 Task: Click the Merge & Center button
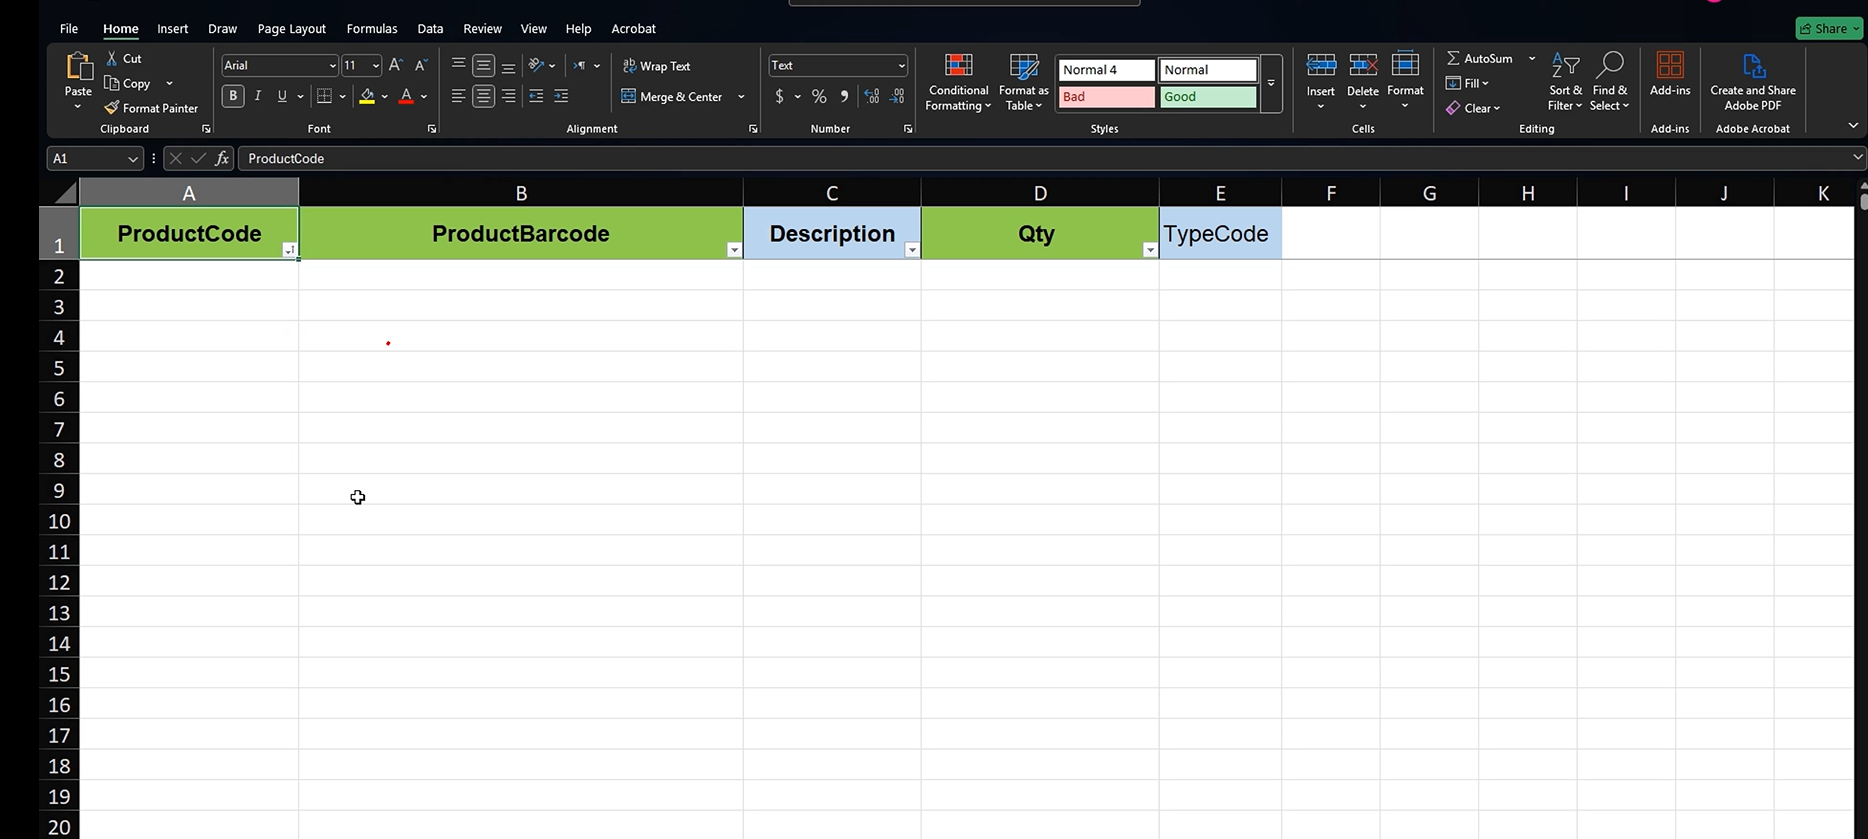coord(672,97)
